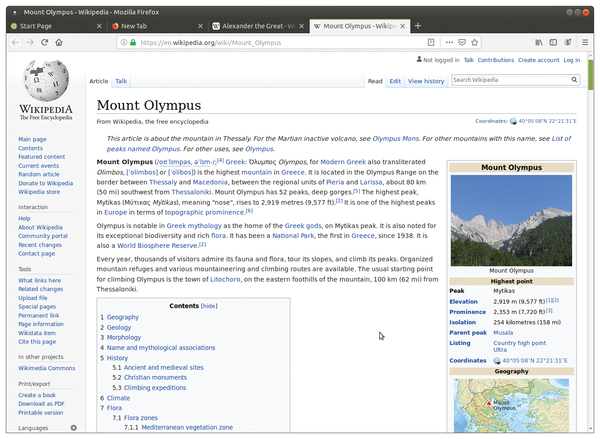Image resolution: width=600 pixels, height=439 pixels.
Task: Open the article Talk tab
Action: coord(121,81)
